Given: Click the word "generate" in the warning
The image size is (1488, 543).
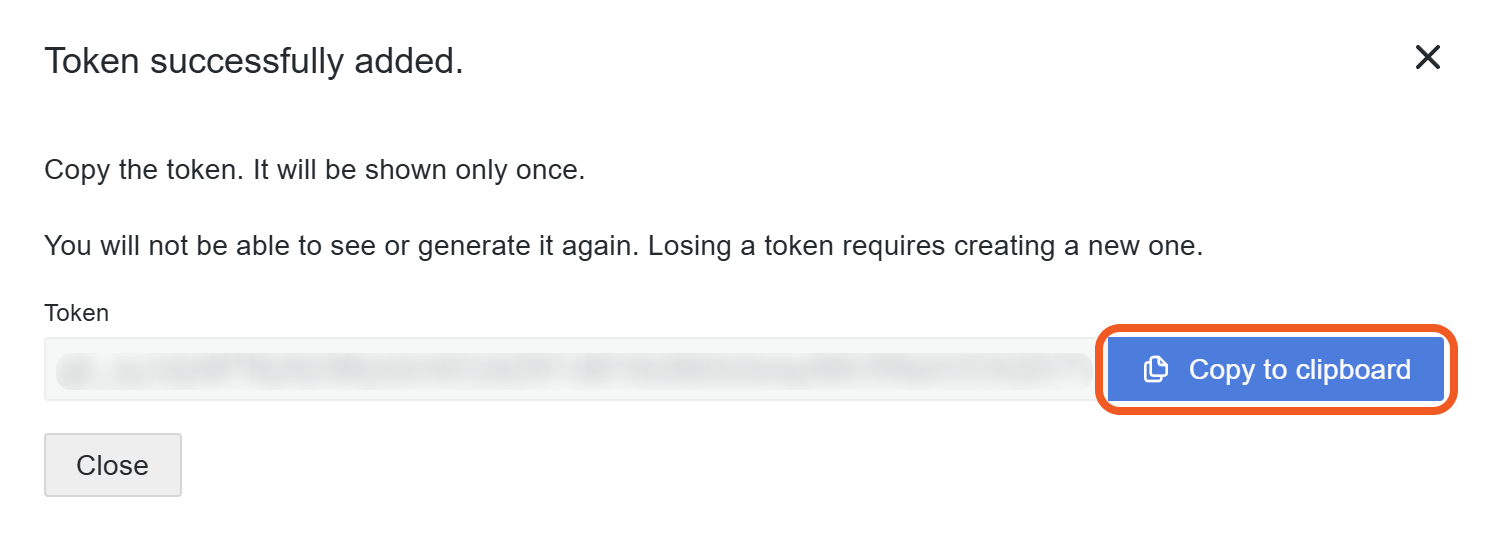Looking at the screenshot, I should (470, 246).
